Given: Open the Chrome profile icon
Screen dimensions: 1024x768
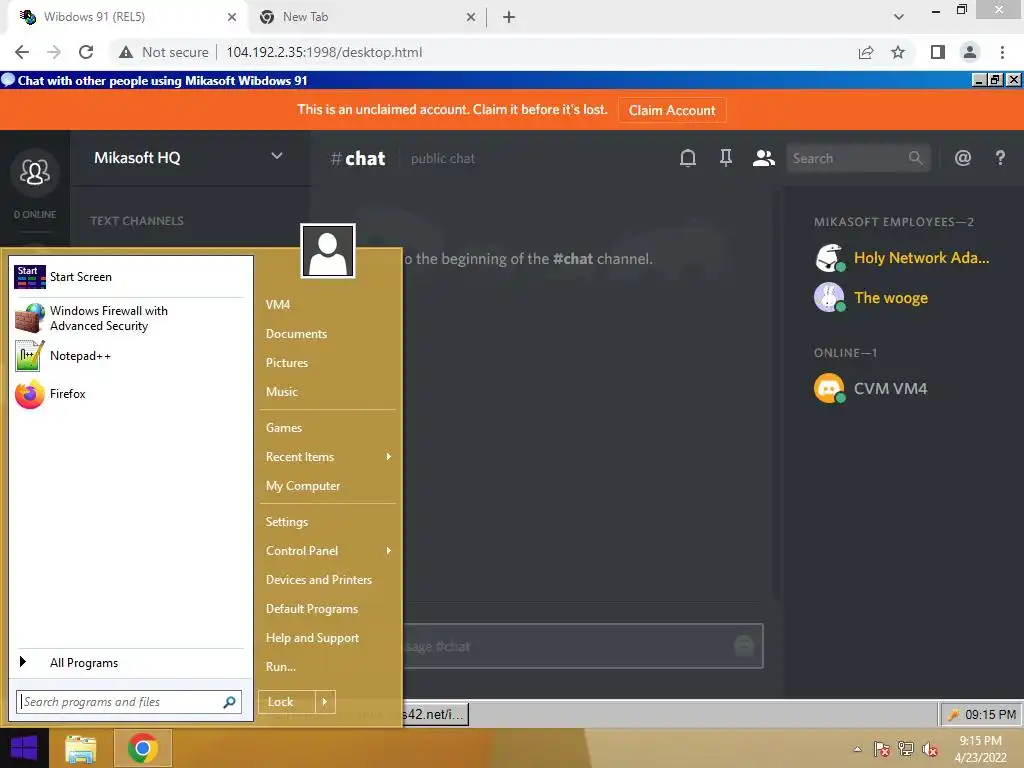Looking at the screenshot, I should point(970,52).
